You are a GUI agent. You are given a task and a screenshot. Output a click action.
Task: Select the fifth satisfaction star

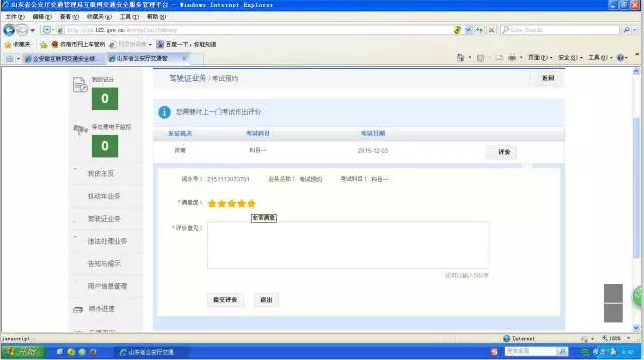click(252, 204)
